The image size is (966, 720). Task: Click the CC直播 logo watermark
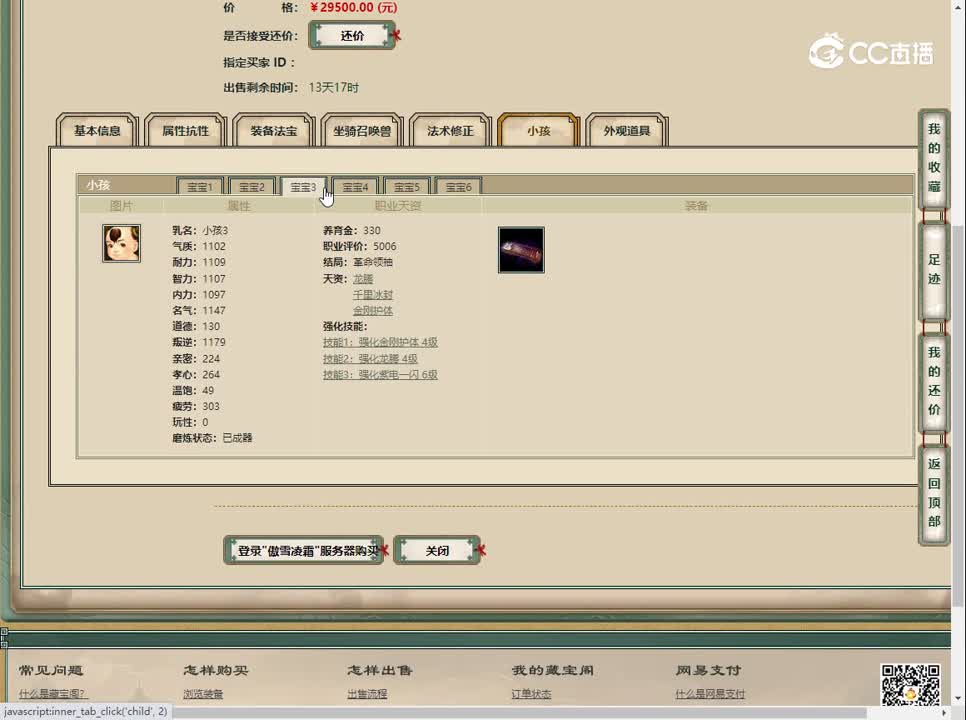point(871,52)
